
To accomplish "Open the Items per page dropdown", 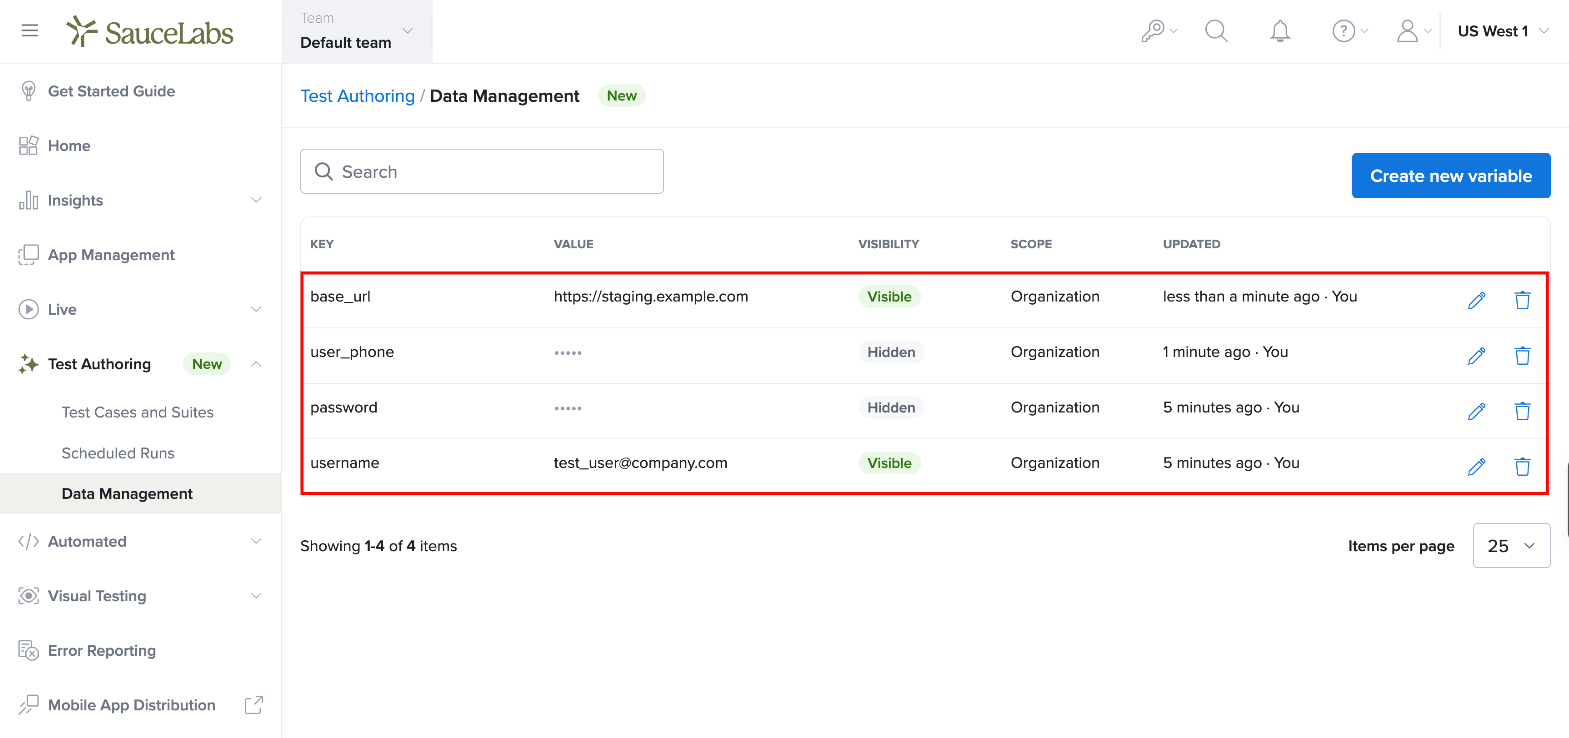I will [x=1511, y=546].
